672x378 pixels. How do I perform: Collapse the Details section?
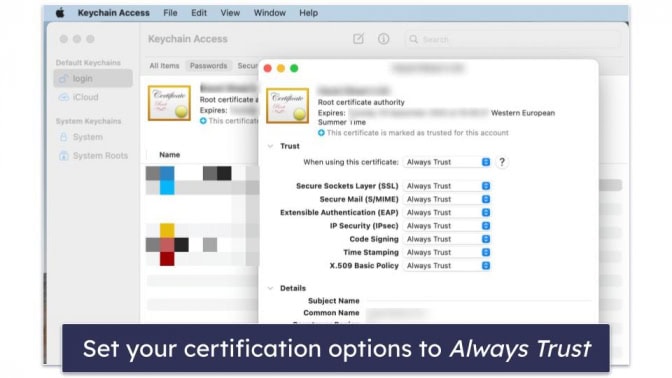point(270,288)
